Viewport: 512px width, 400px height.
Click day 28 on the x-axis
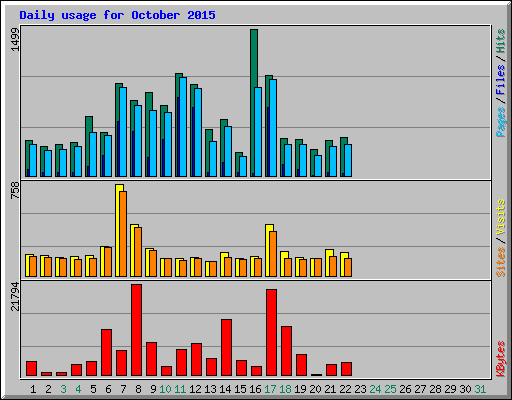tap(435, 389)
